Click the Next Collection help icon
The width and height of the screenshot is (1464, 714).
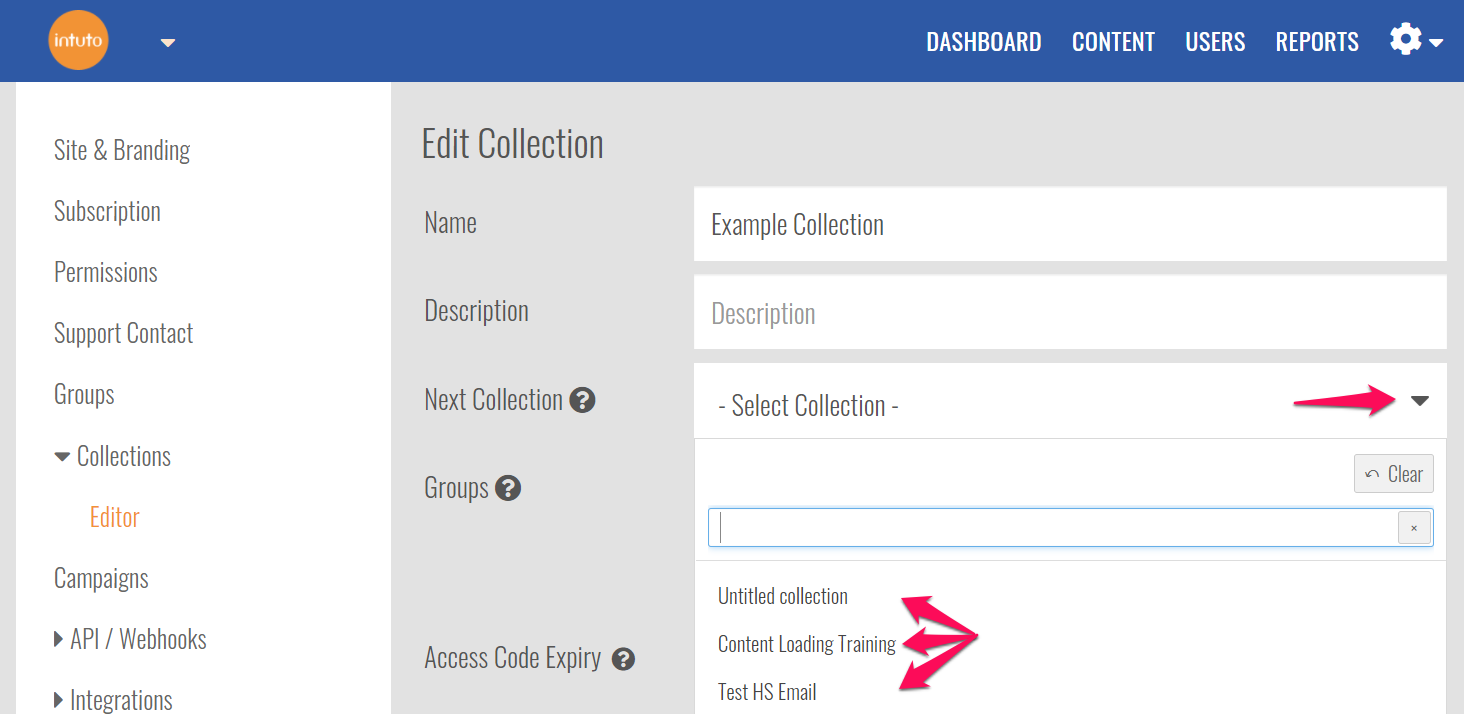(x=582, y=400)
